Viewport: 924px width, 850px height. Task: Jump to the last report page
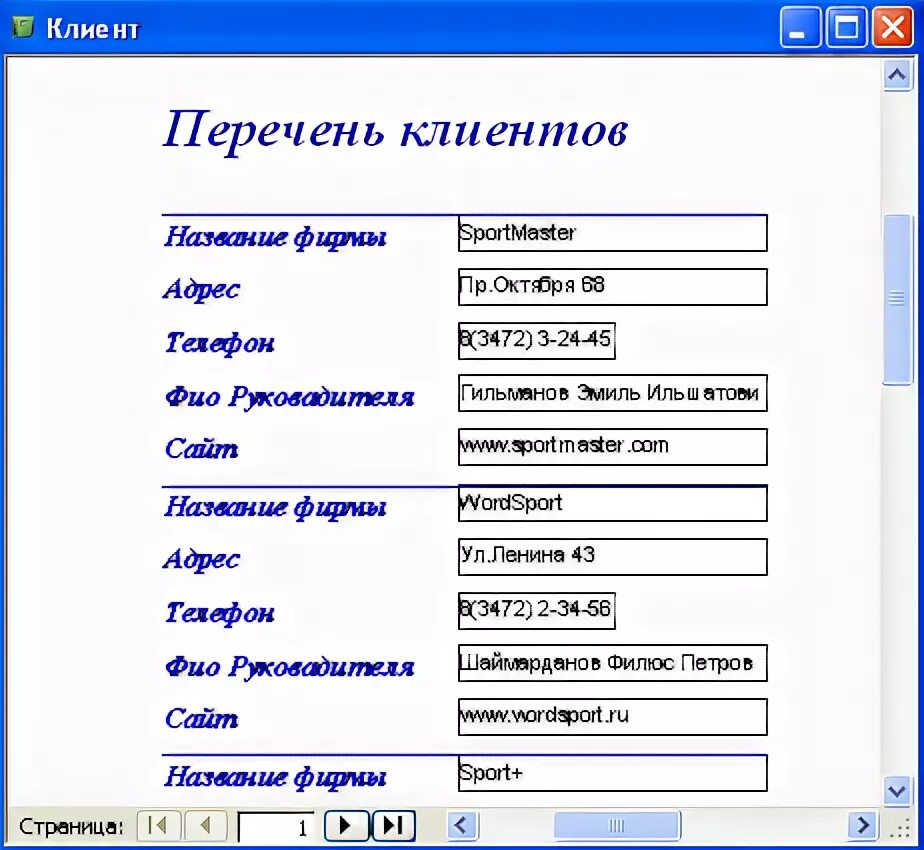pyautogui.click(x=393, y=826)
